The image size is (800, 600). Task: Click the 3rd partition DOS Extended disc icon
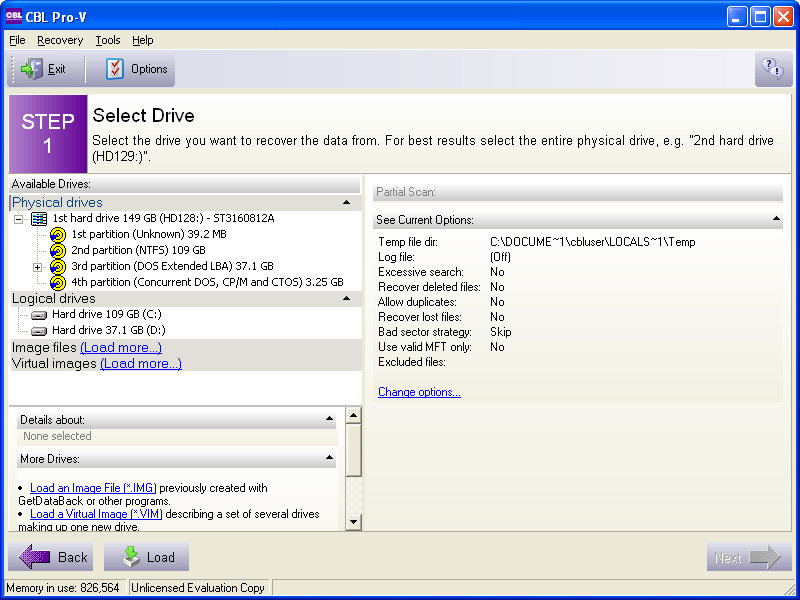[58, 266]
